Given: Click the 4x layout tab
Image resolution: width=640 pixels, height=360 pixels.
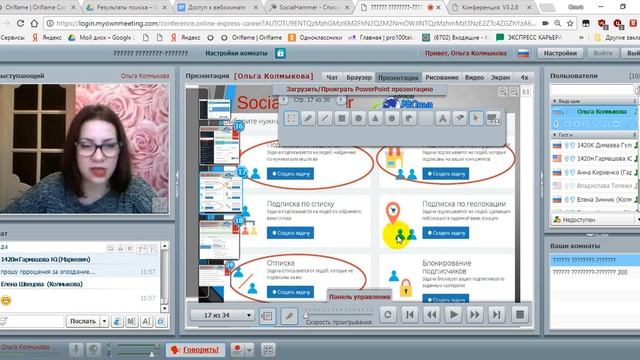Looking at the screenshot, I should [524, 77].
